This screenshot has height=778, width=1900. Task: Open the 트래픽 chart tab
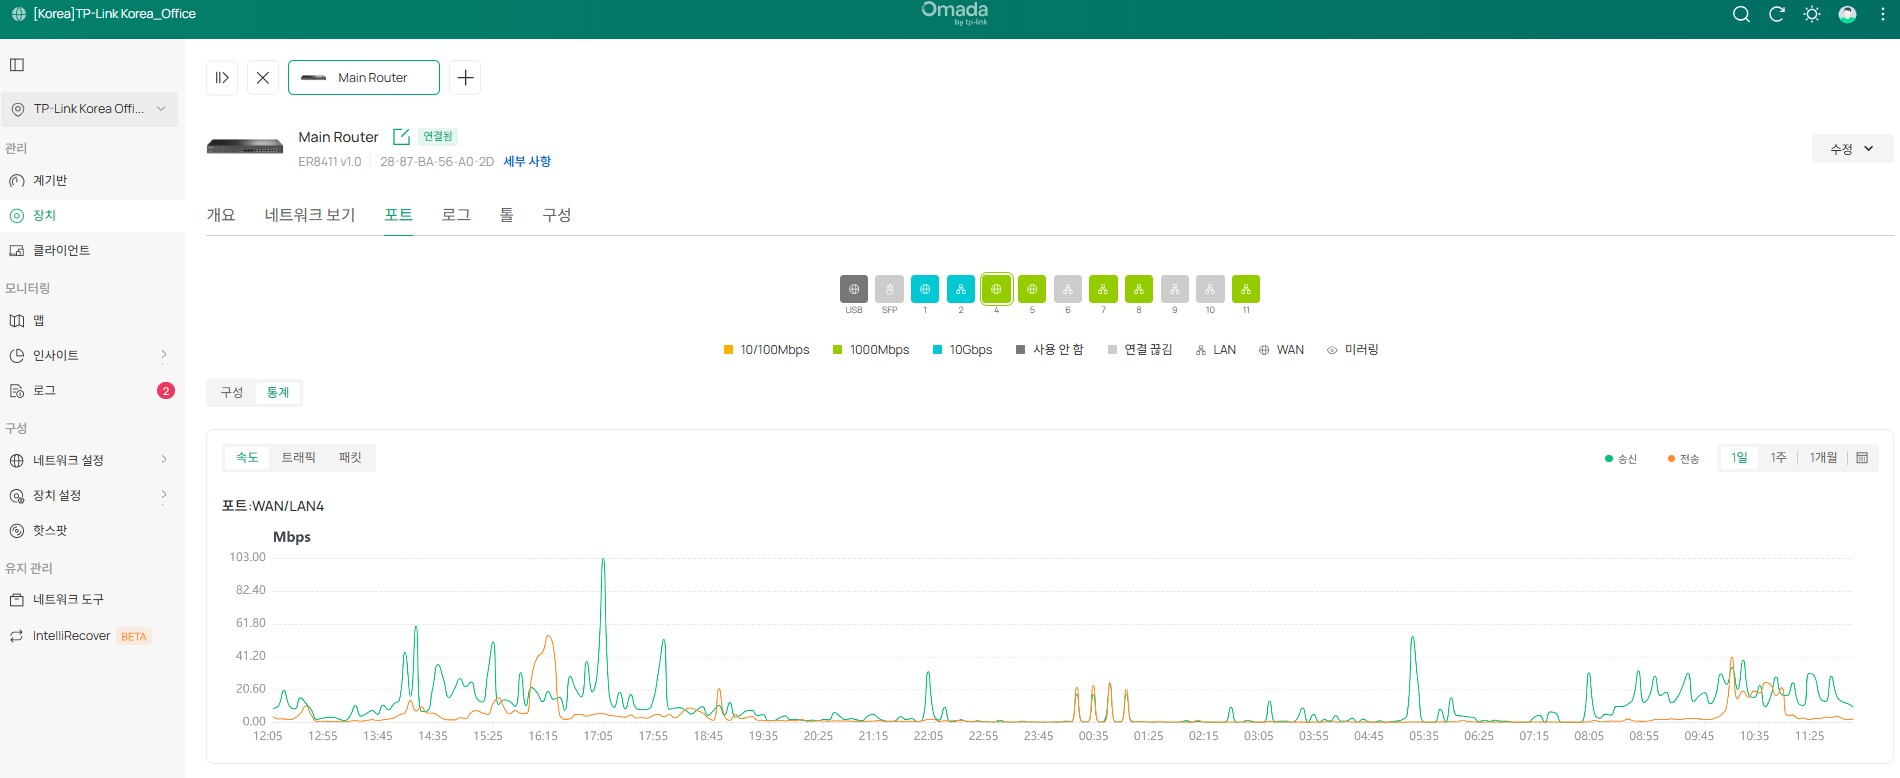point(298,458)
